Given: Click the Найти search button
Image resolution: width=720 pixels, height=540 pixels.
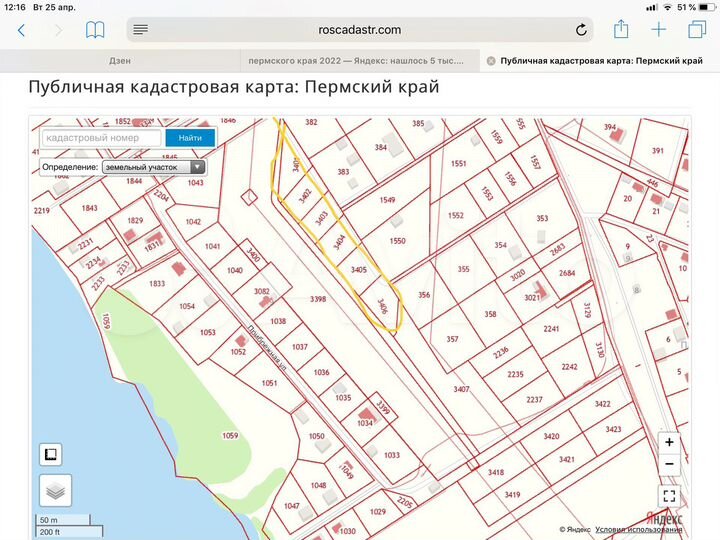Looking at the screenshot, I should (190, 138).
